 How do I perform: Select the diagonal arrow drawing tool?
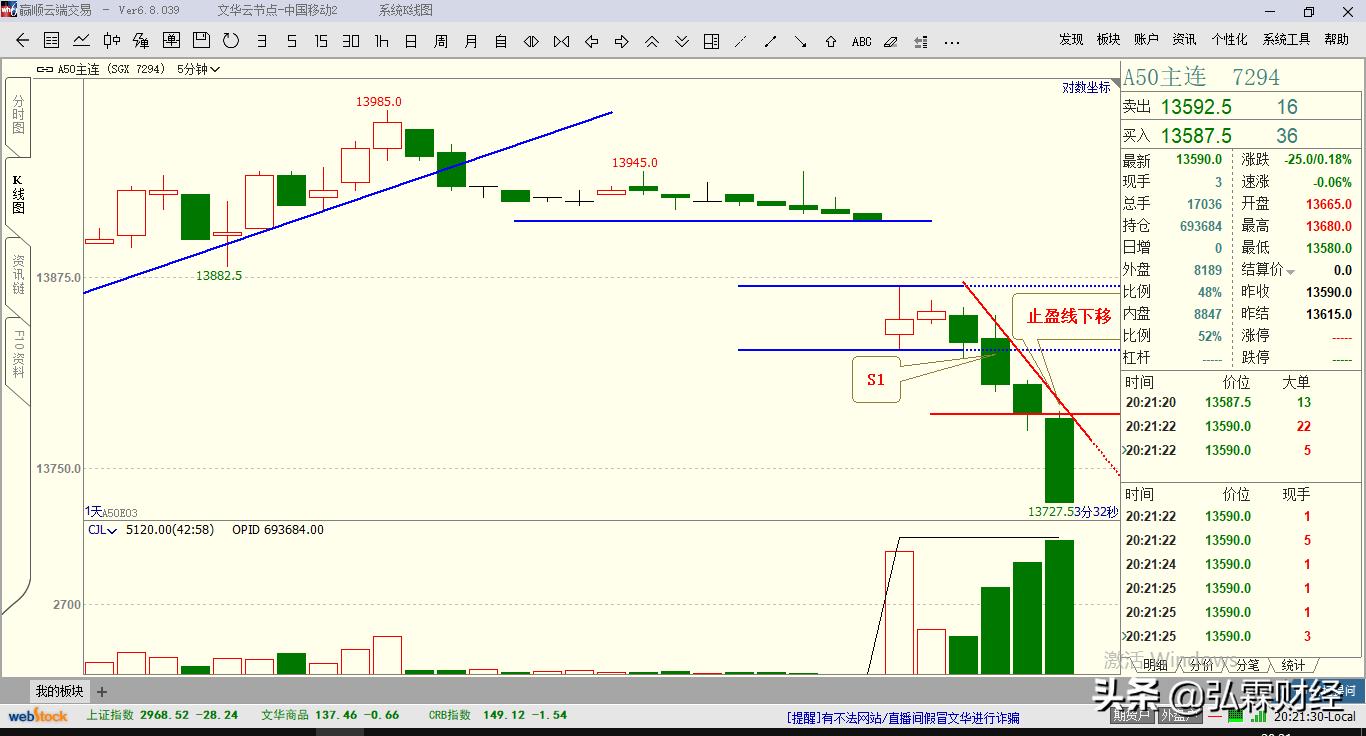[801, 41]
